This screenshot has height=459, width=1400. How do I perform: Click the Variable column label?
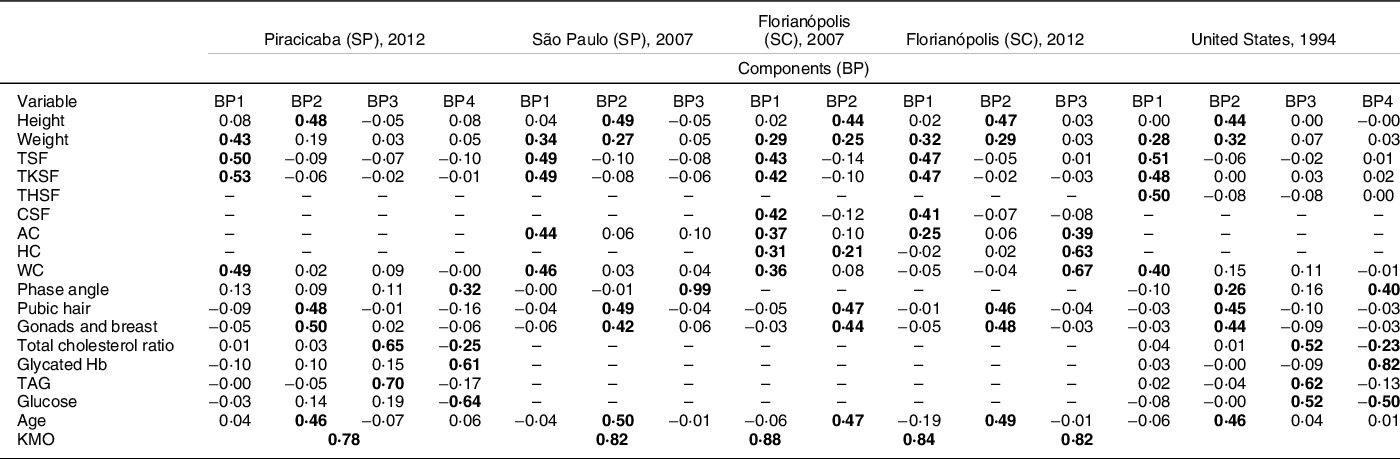(46, 100)
